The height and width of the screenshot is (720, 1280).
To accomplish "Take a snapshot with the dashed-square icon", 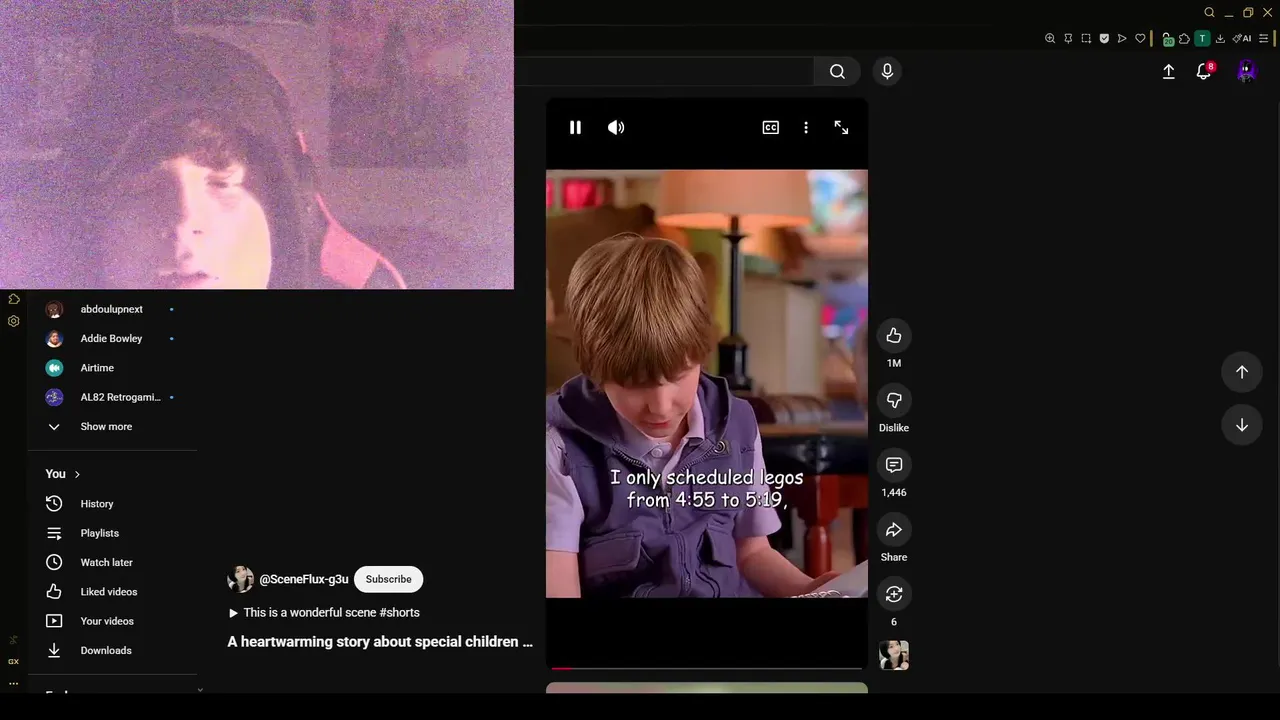I will tap(1086, 39).
